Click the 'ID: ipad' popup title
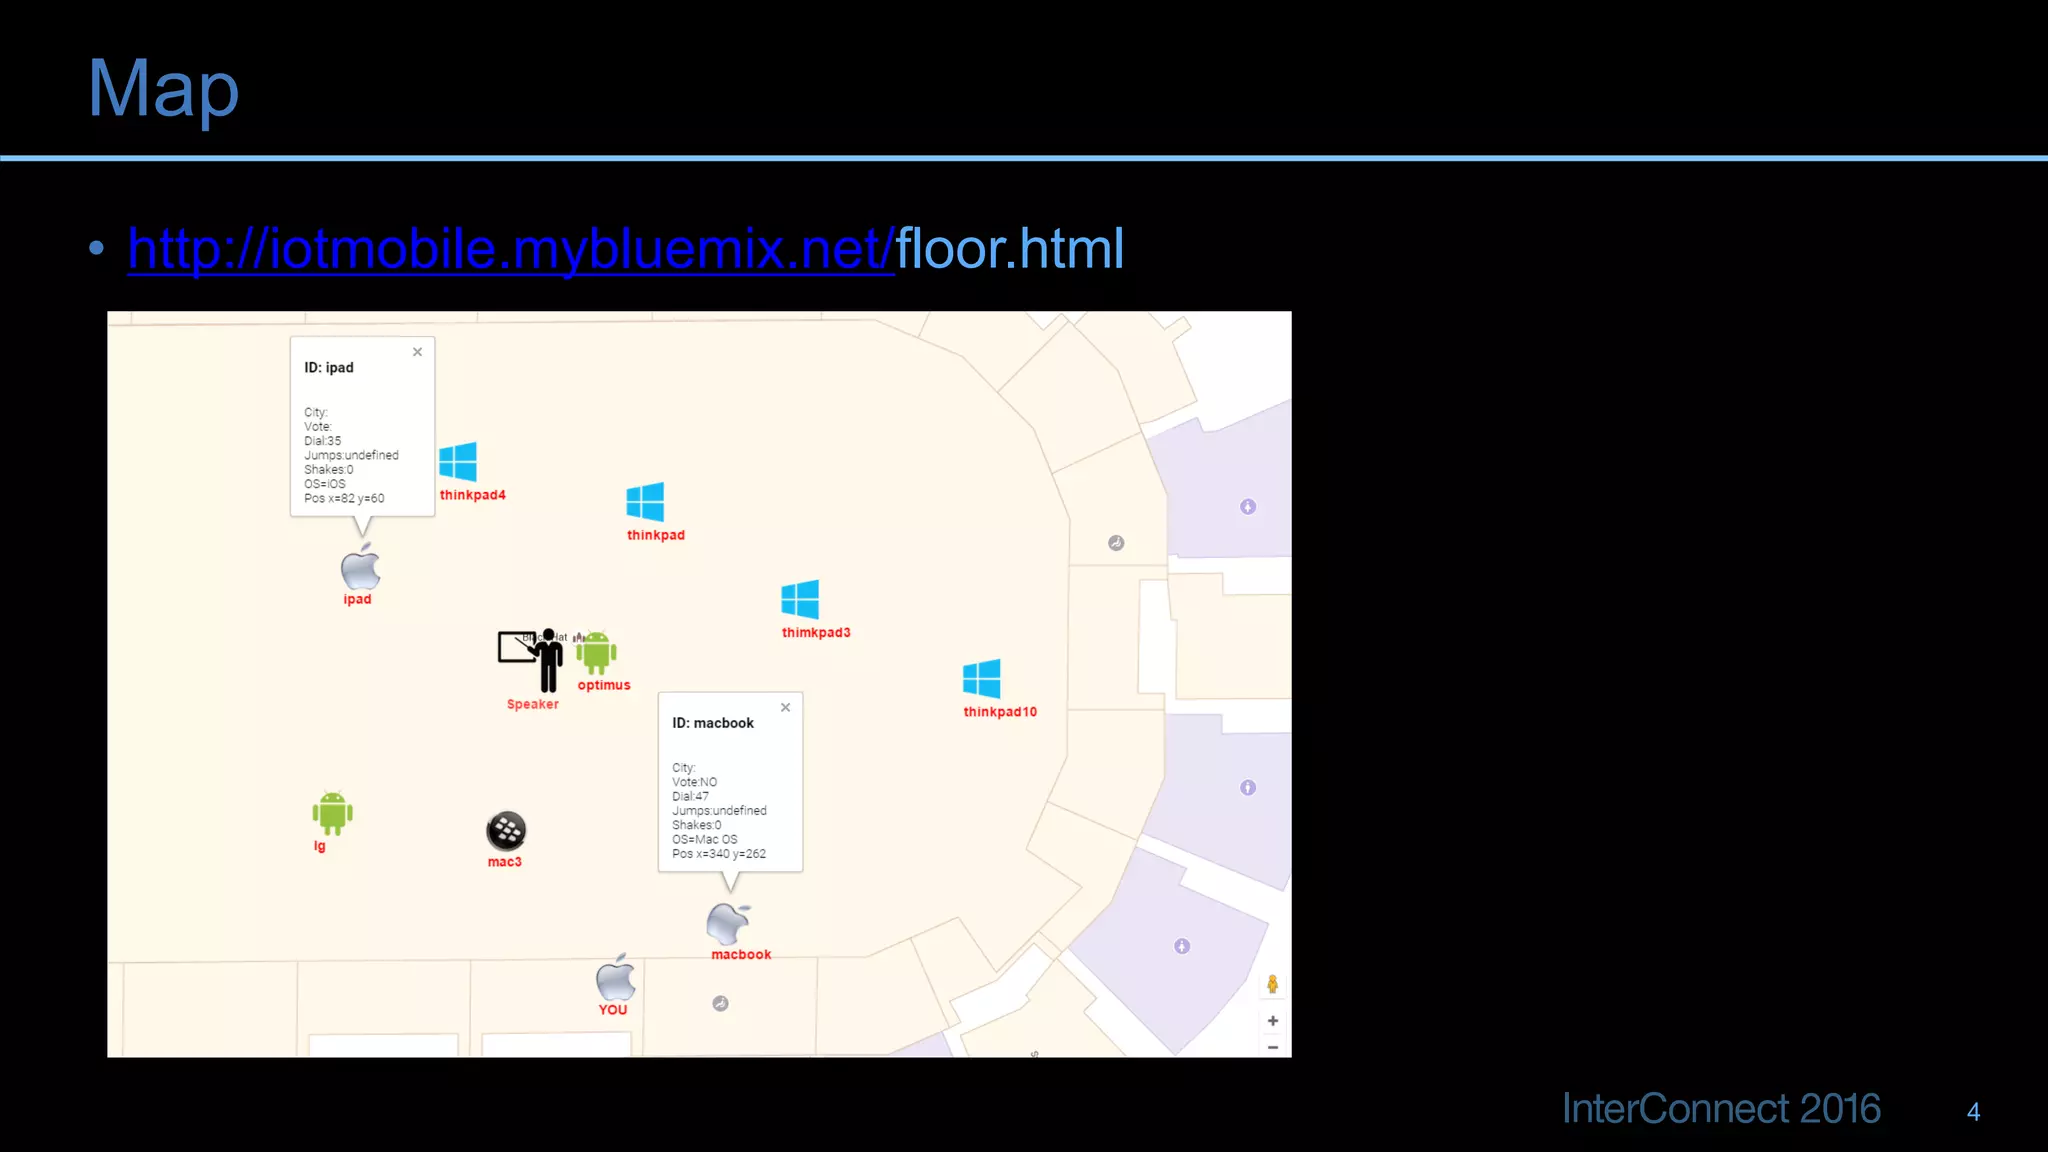 pyautogui.click(x=329, y=368)
